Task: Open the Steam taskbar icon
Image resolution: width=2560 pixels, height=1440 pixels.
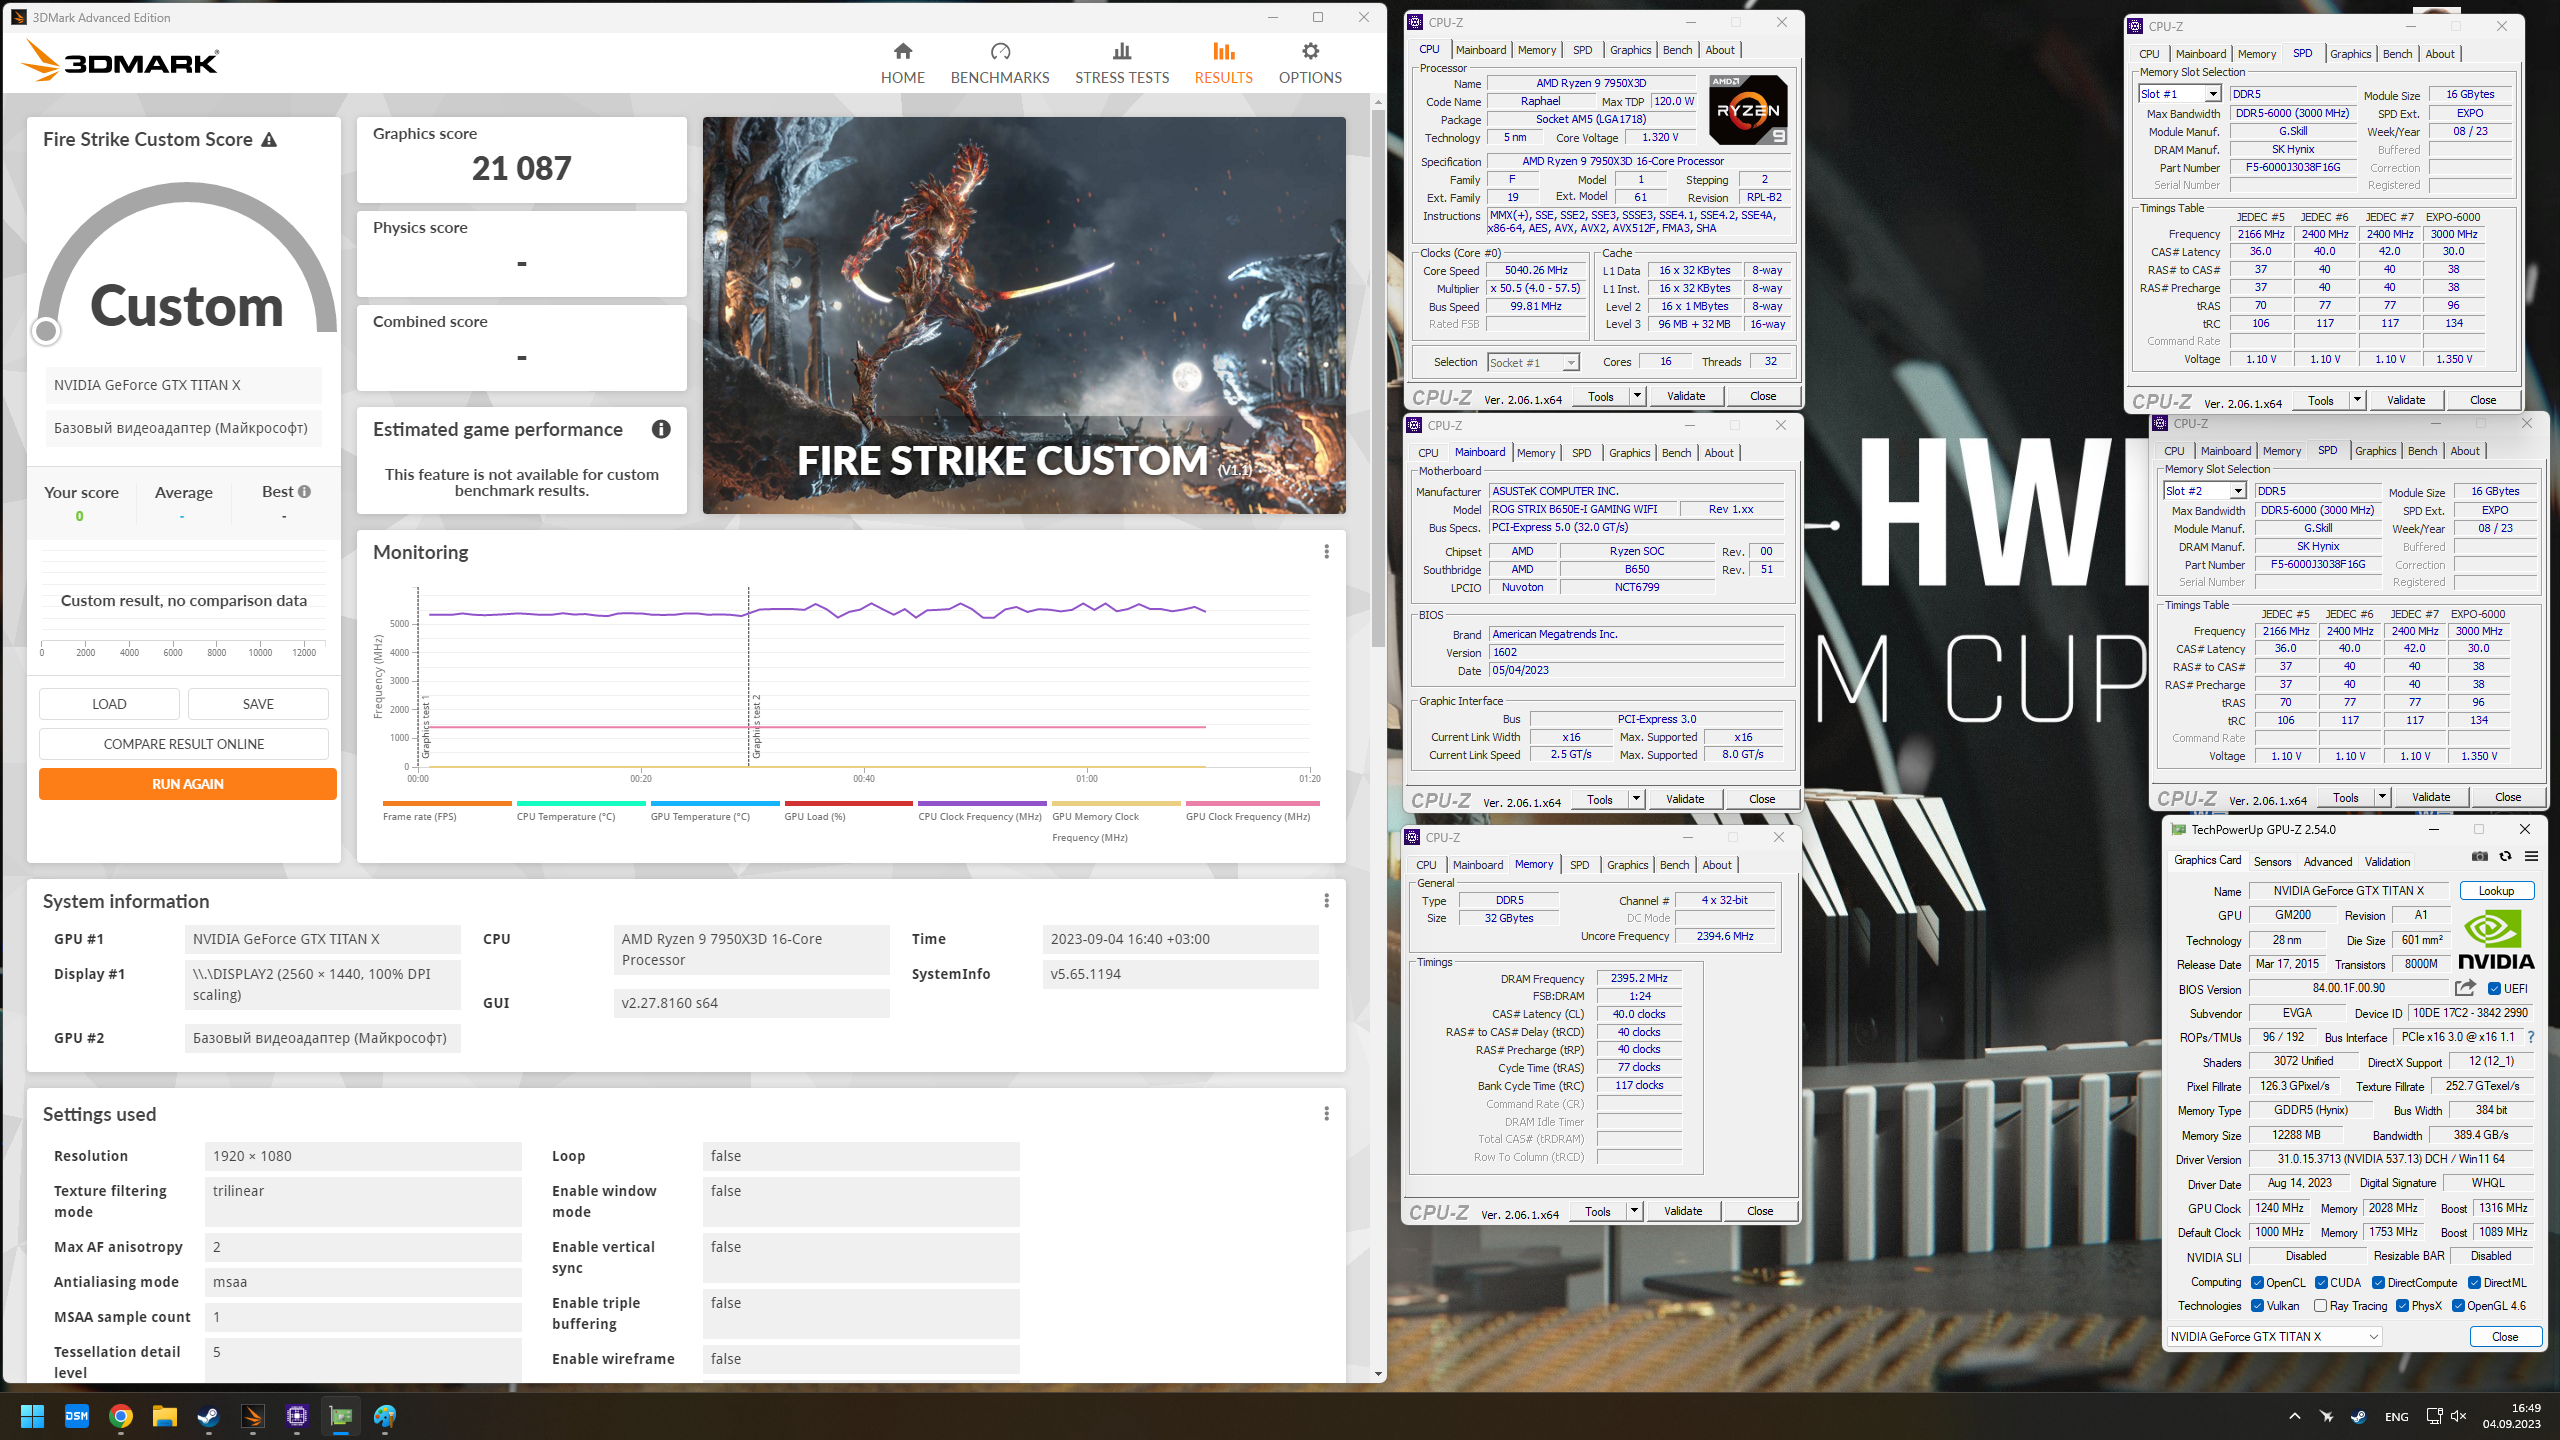Action: (x=208, y=1416)
